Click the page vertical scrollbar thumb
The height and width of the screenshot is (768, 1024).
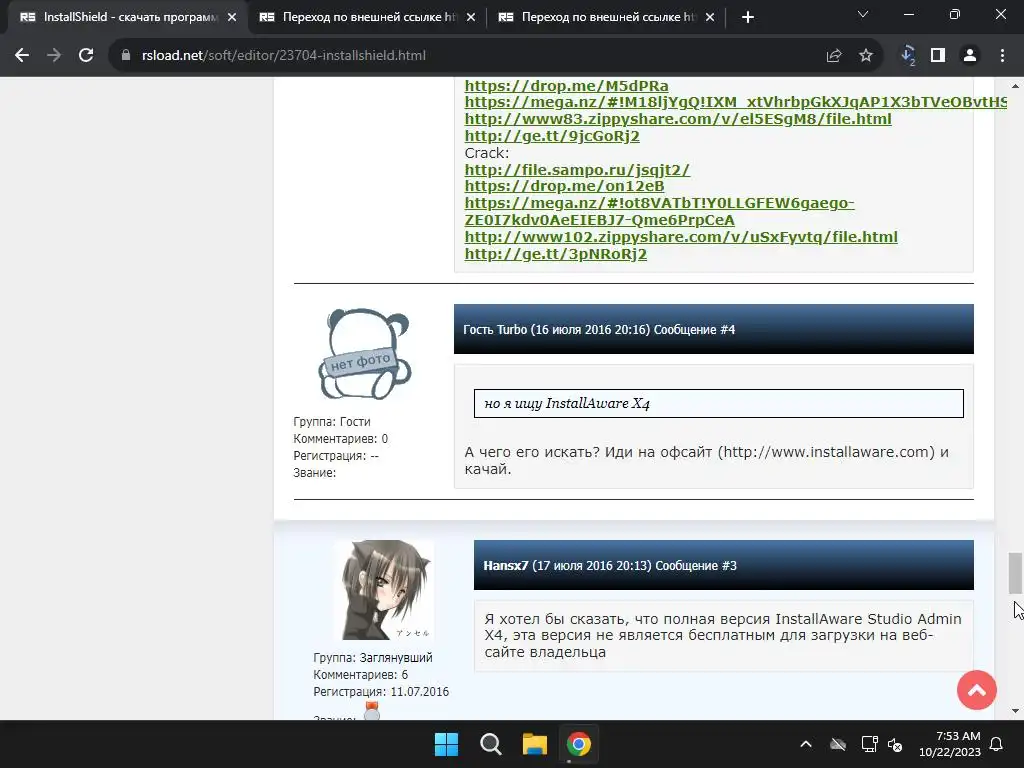click(x=1015, y=573)
